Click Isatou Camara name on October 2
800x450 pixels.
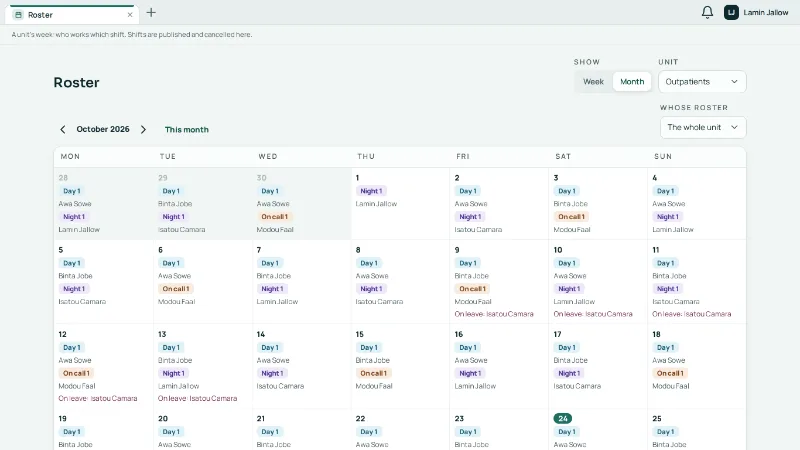478,230
